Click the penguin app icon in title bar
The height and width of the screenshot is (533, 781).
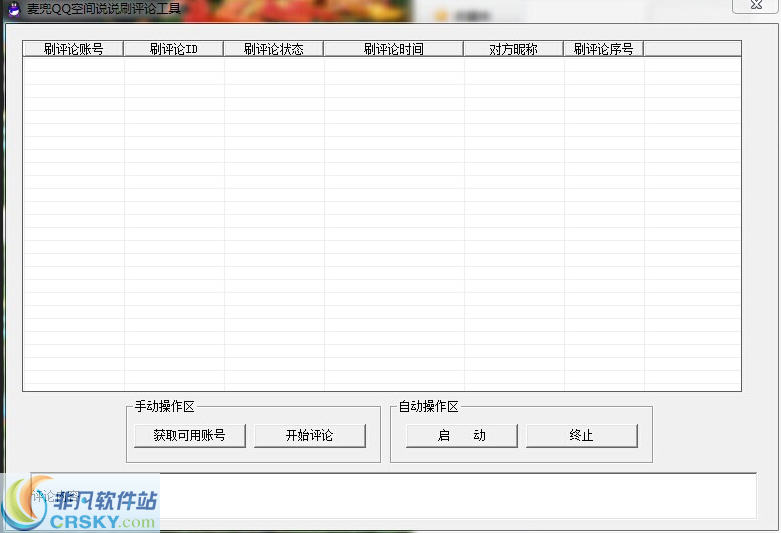pos(14,9)
